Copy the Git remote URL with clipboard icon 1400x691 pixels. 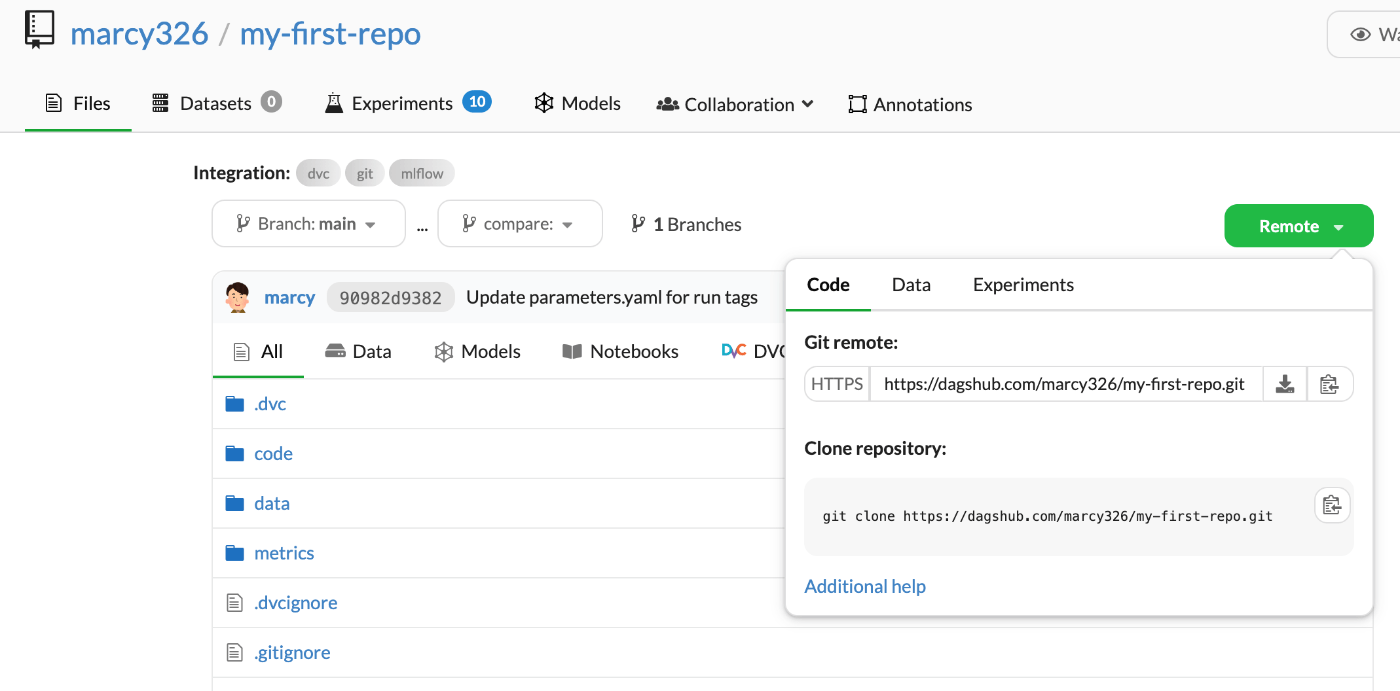pos(1329,384)
